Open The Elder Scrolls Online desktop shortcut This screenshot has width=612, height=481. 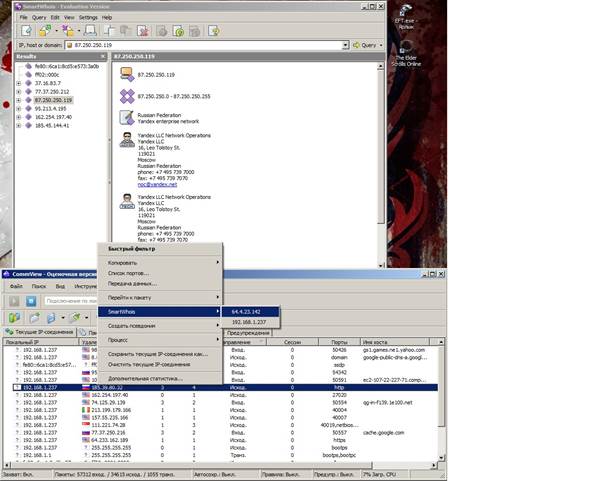tap(406, 53)
